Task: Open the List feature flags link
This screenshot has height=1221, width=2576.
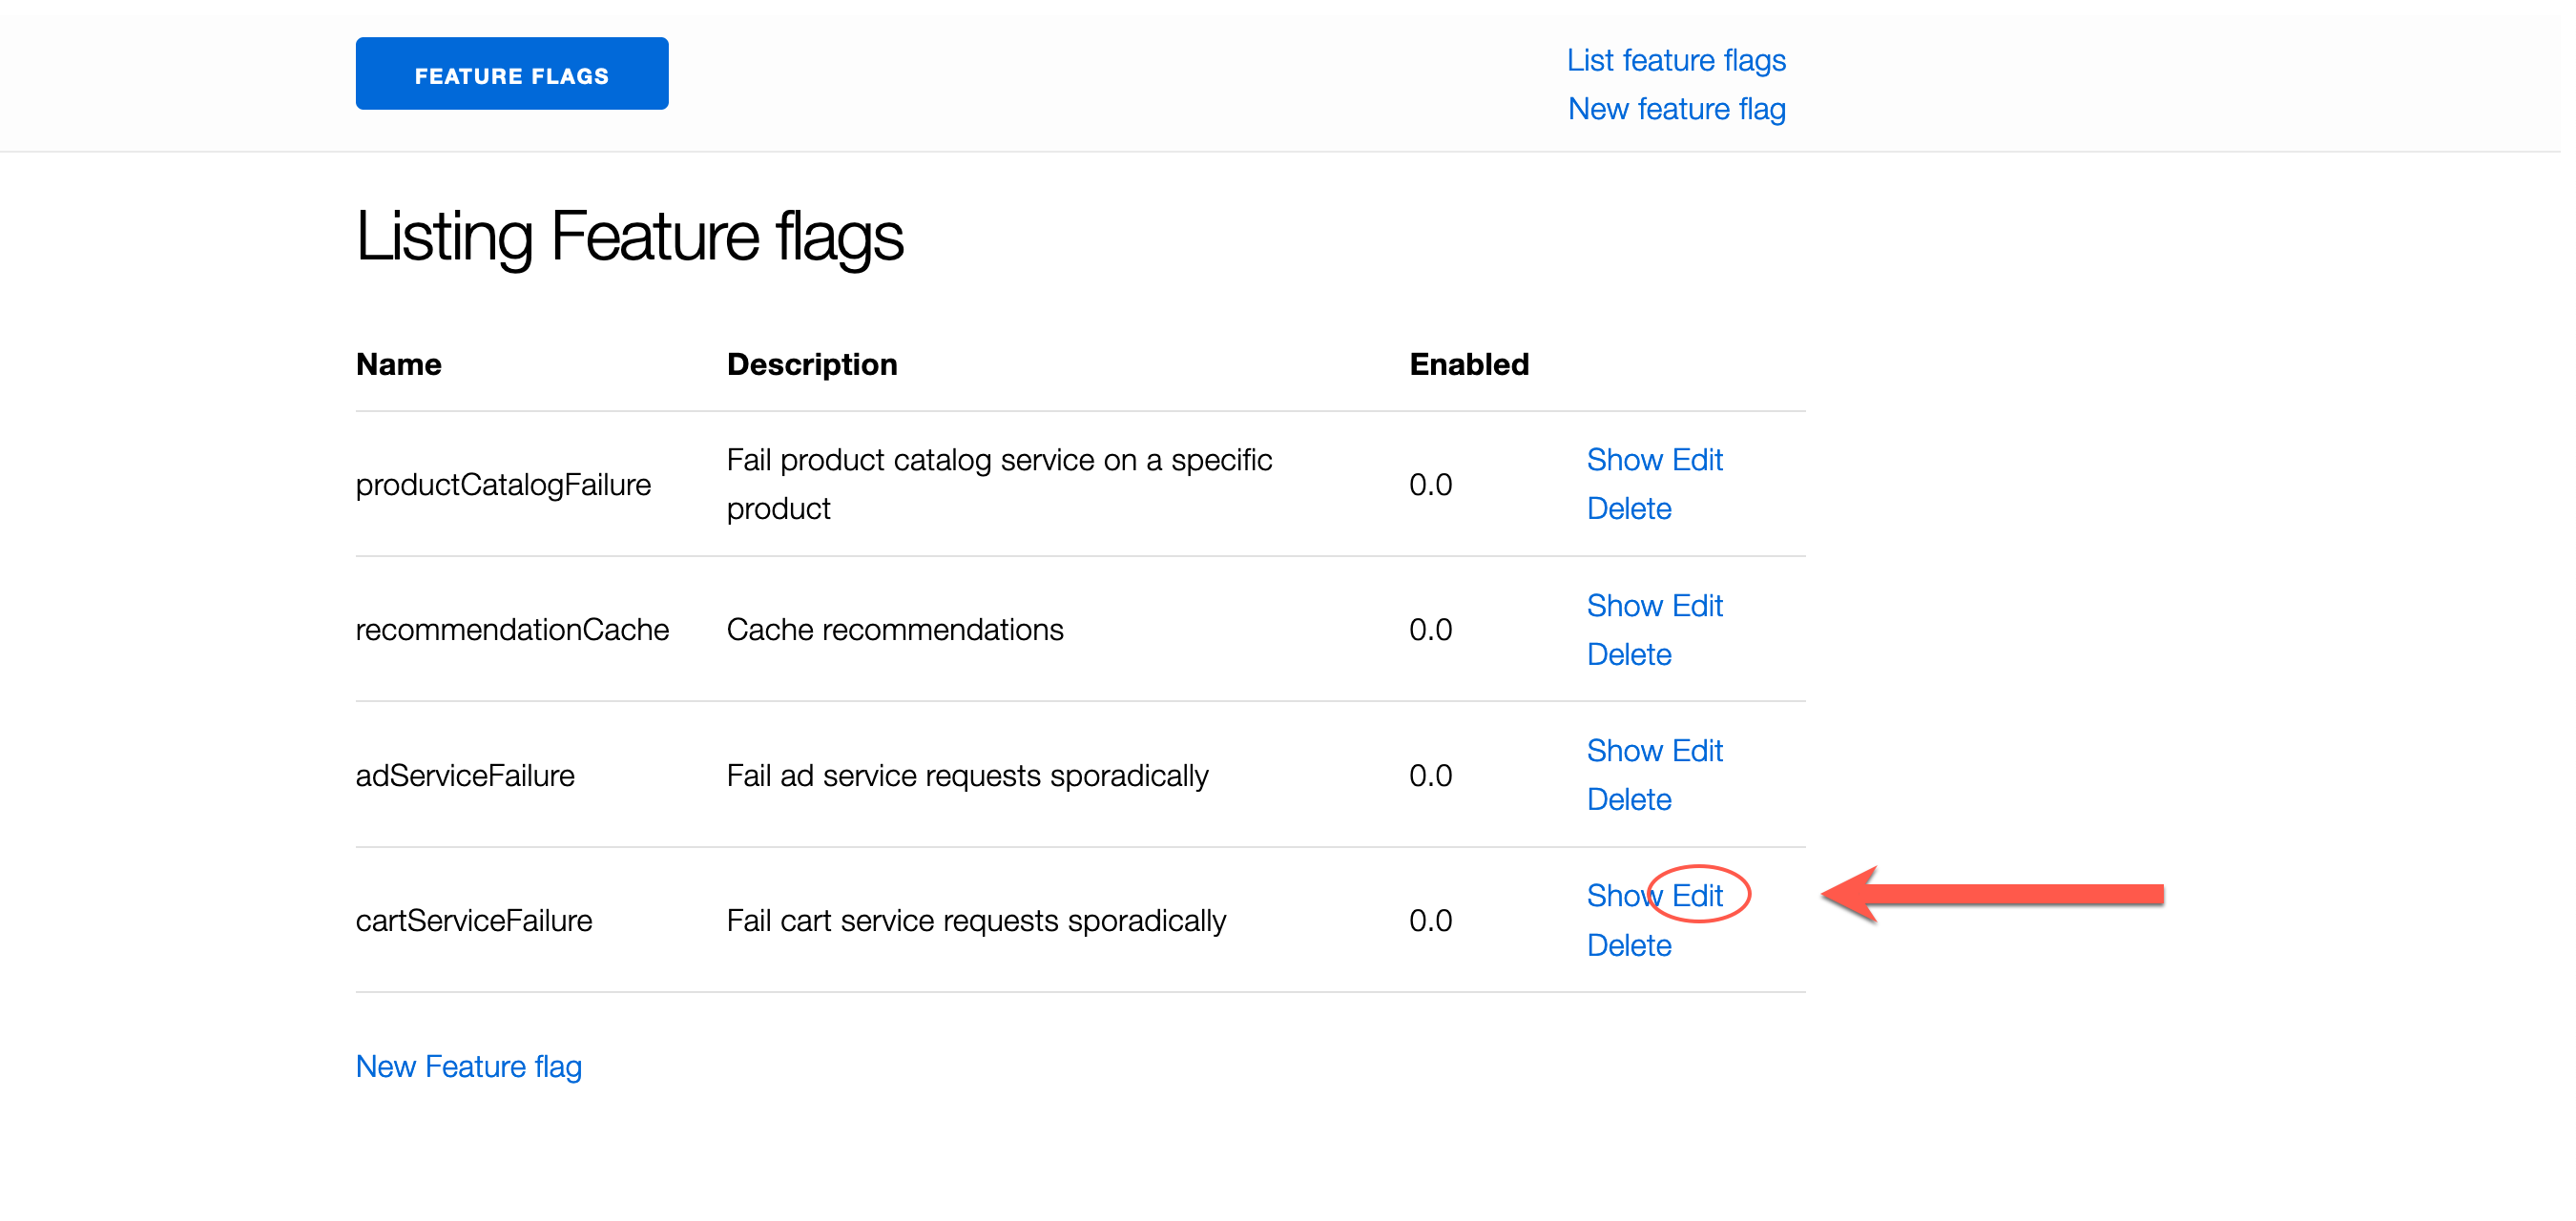Action: point(1675,60)
